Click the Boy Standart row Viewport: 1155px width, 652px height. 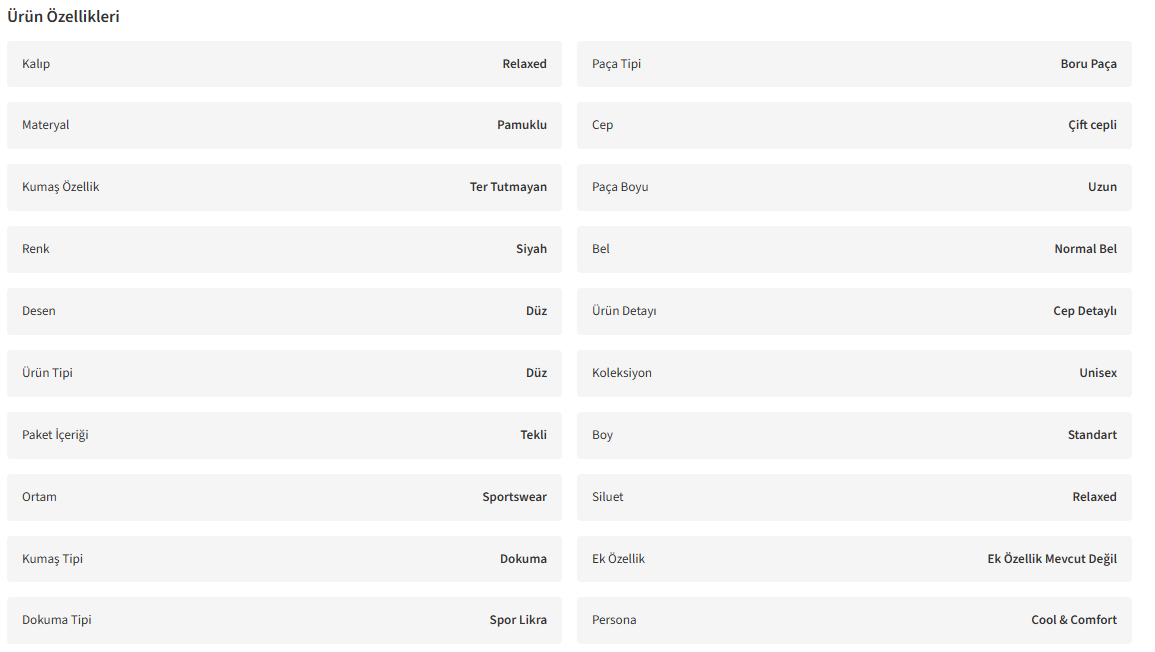(854, 435)
